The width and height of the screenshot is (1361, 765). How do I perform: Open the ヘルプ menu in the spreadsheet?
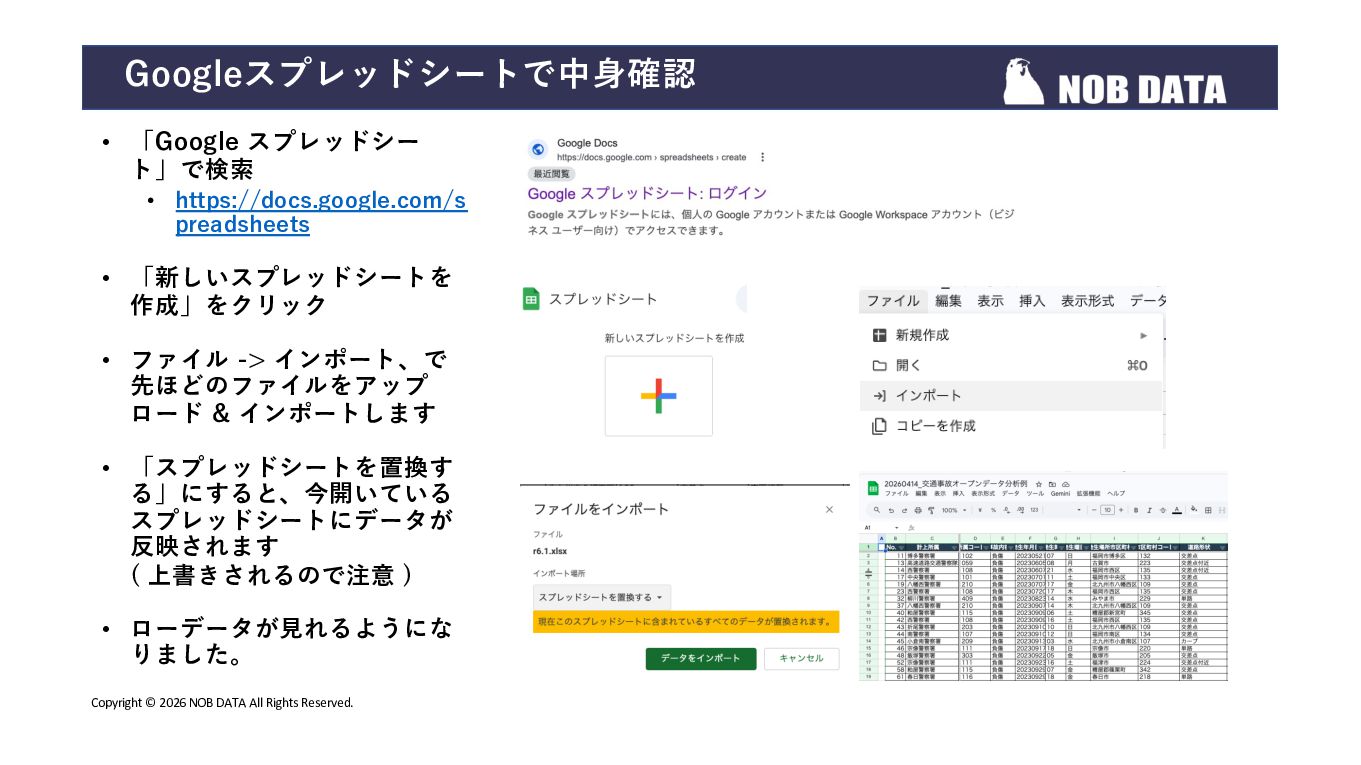[x=1116, y=494]
